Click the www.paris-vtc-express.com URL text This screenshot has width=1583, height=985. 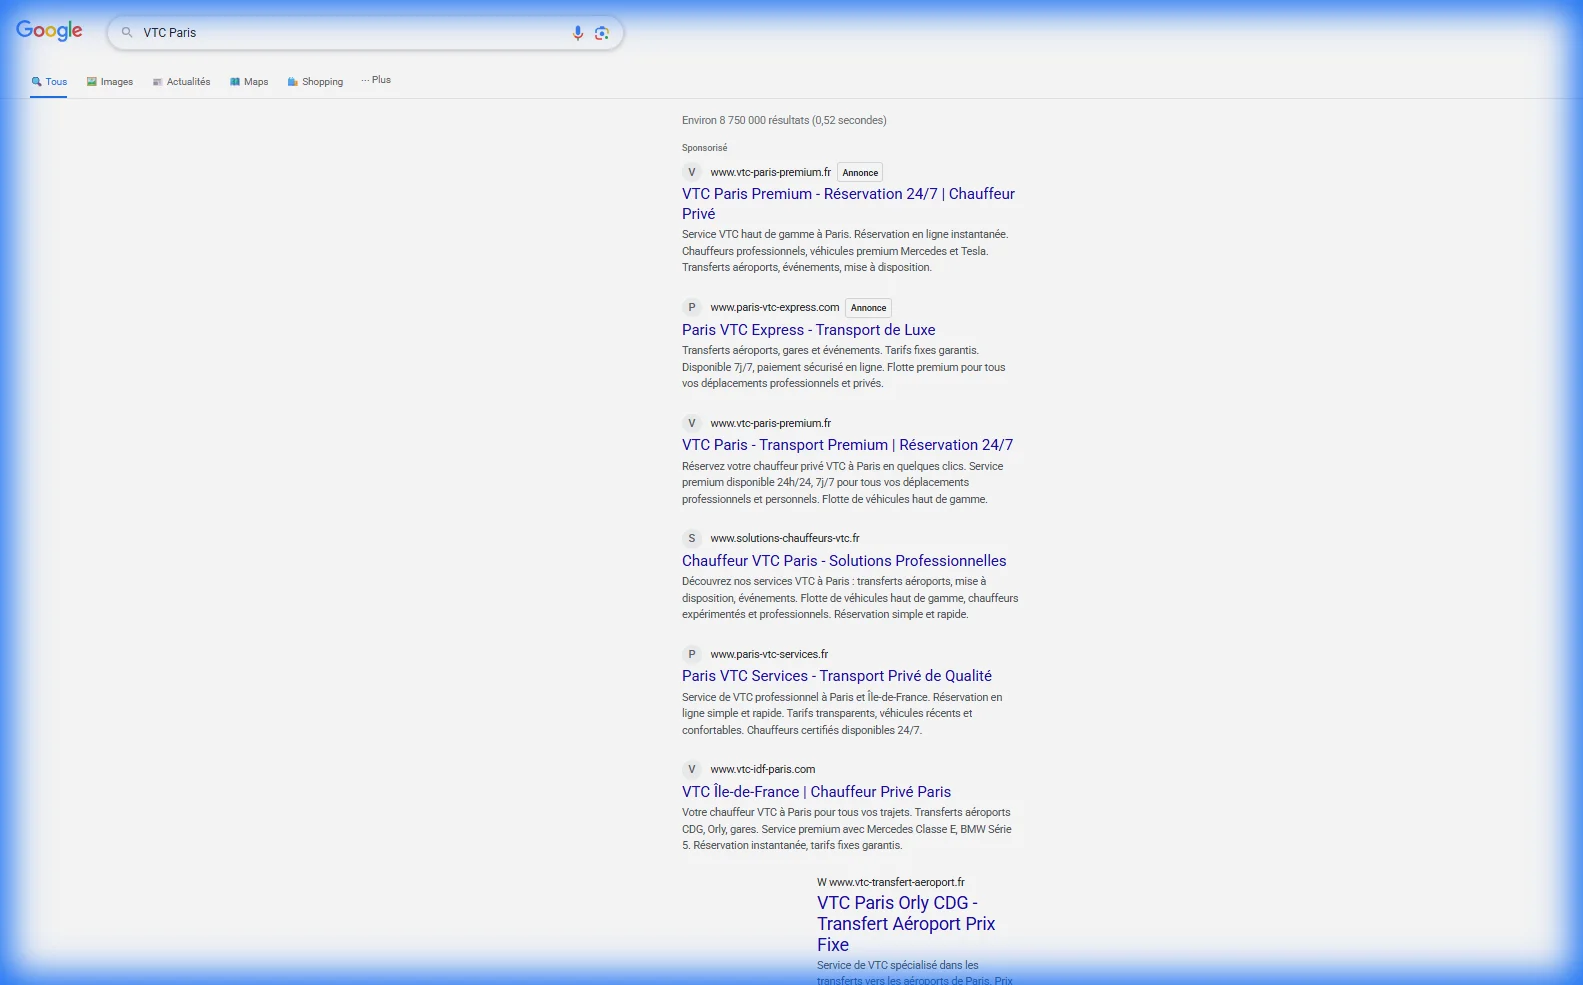click(x=775, y=307)
